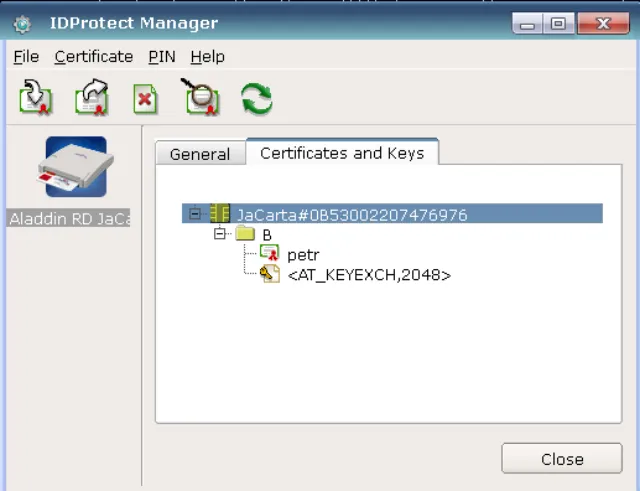Image resolution: width=640 pixels, height=491 pixels.
Task: Click the export certificate toolbar icon
Action: click(92, 97)
